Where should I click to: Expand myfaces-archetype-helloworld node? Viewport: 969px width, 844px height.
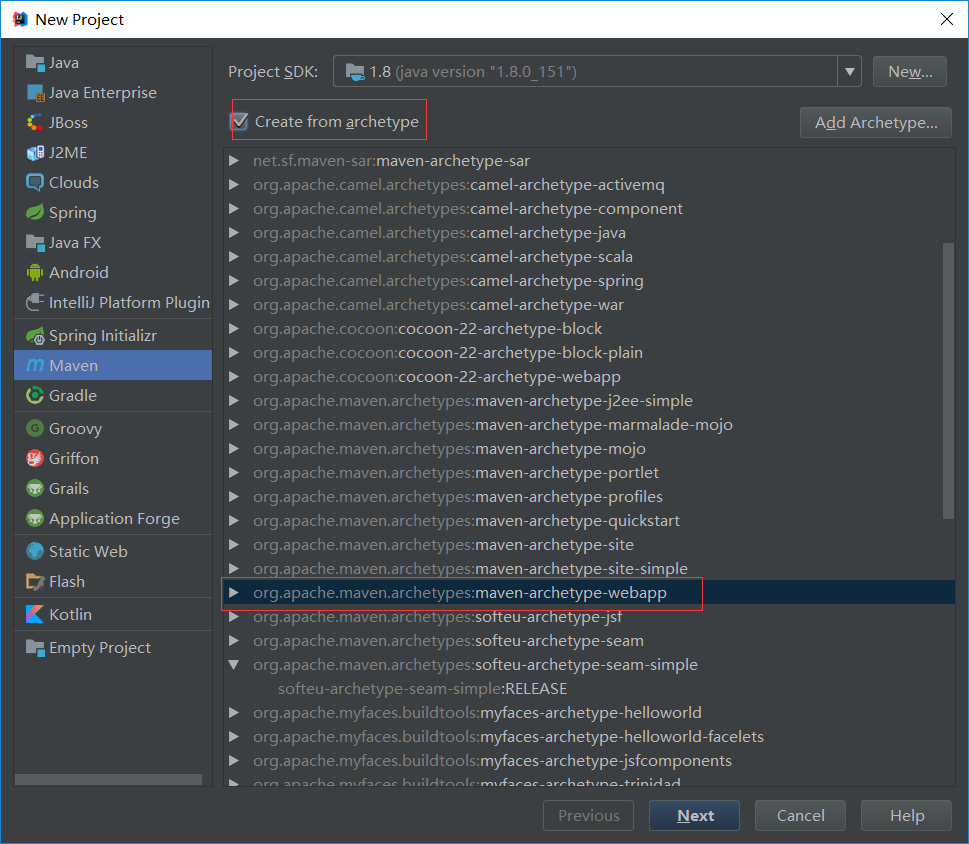[x=234, y=712]
